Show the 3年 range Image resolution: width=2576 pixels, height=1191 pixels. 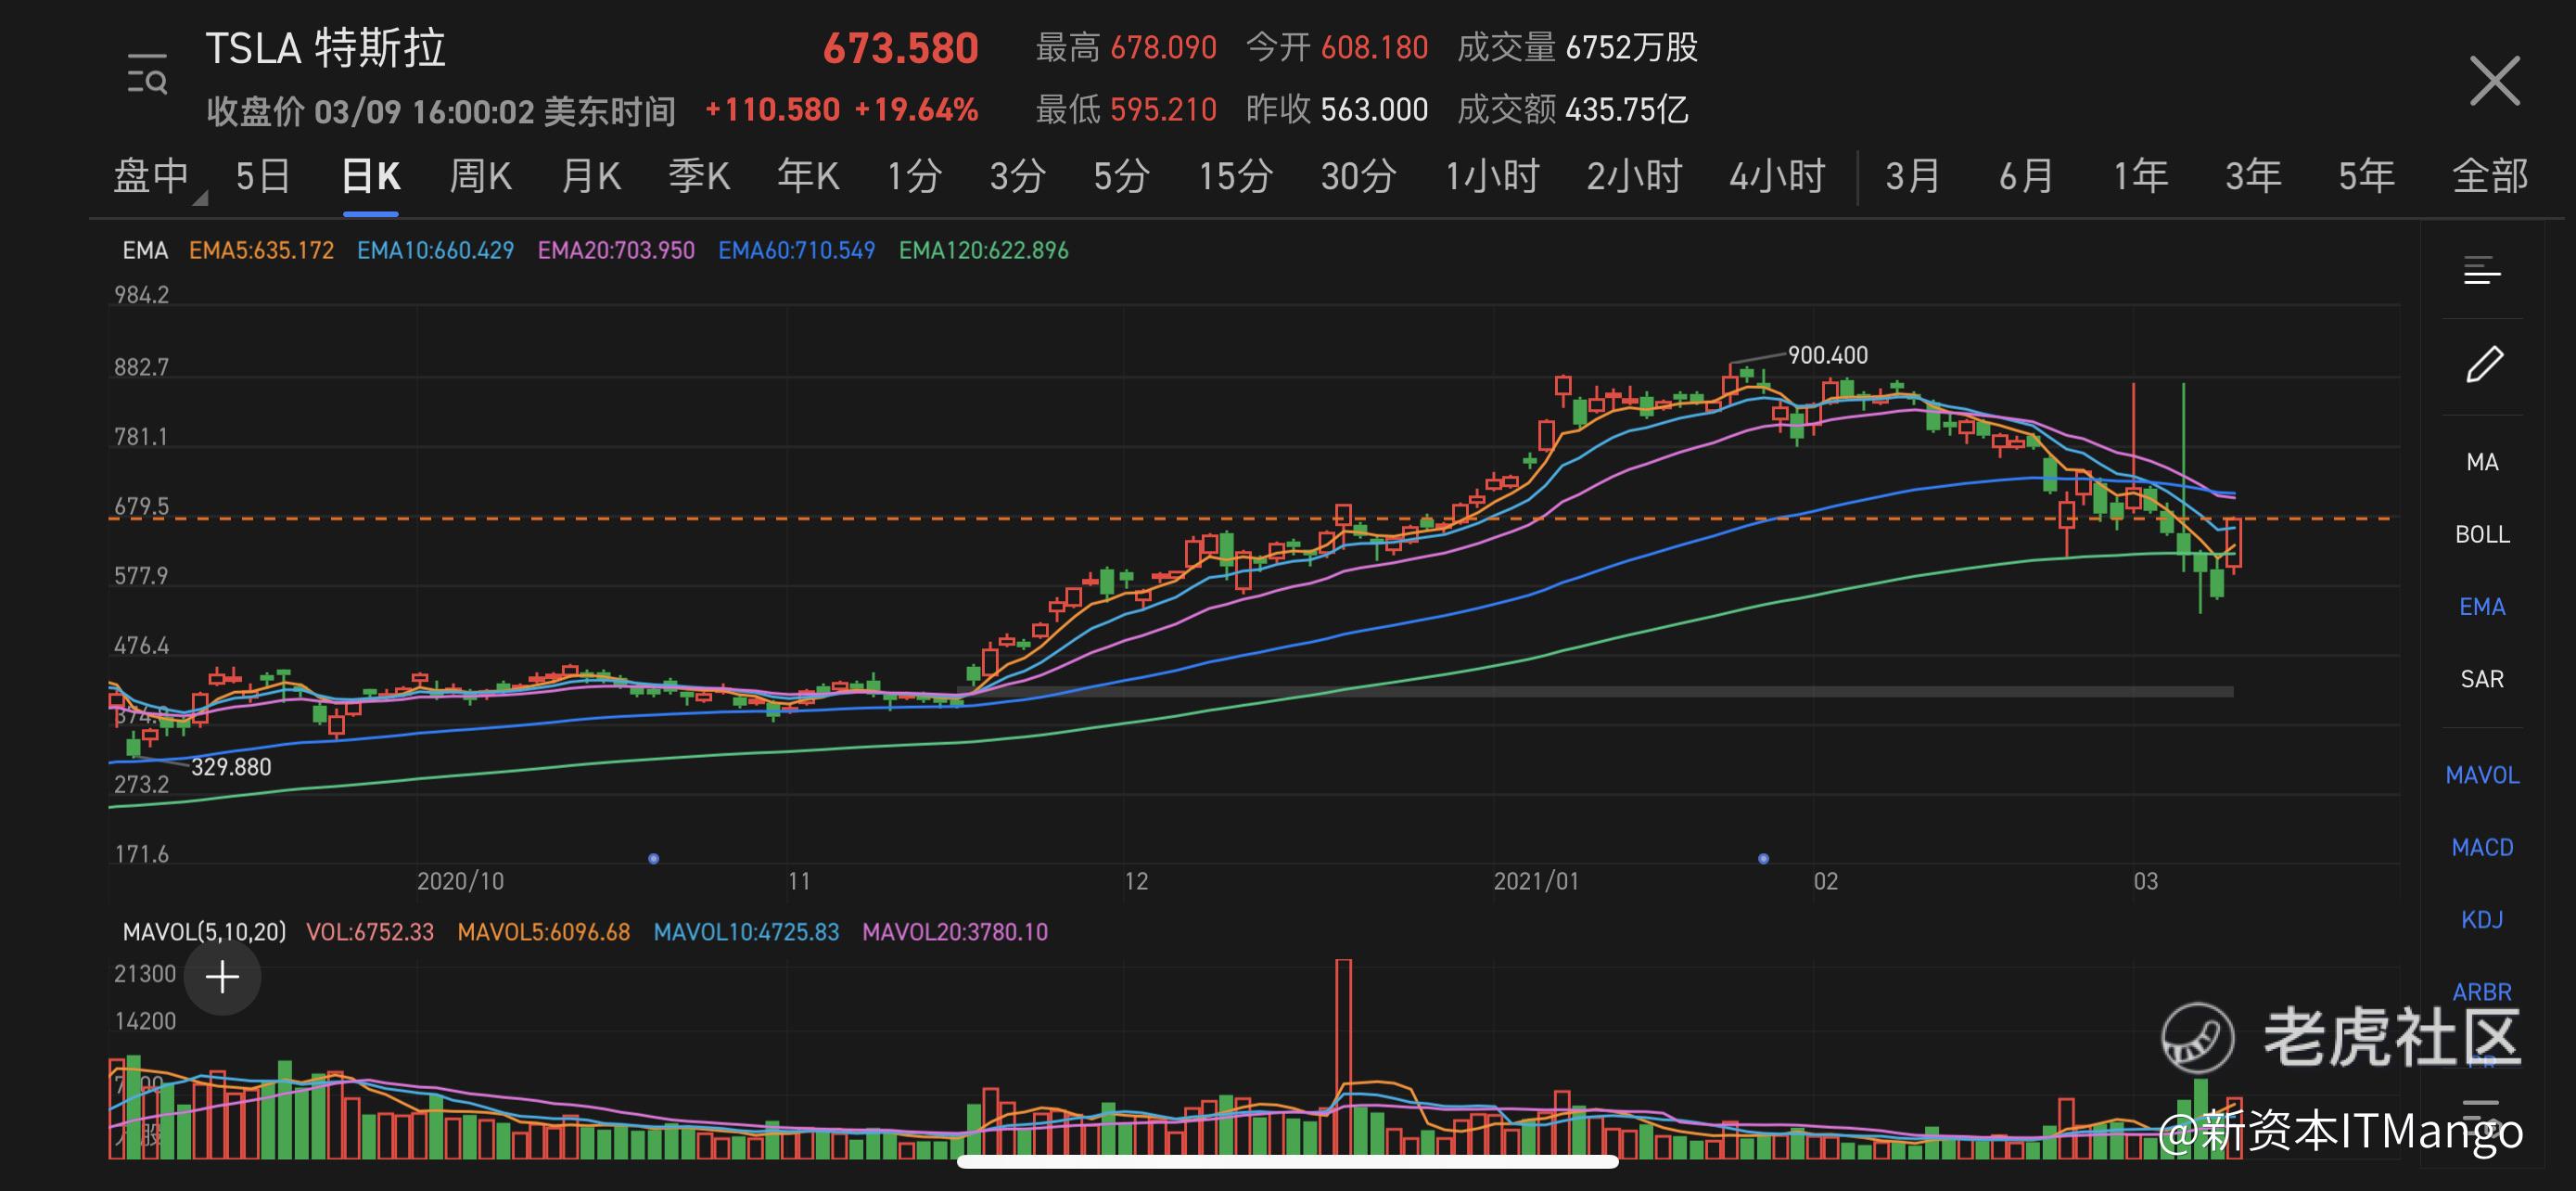tap(2253, 177)
